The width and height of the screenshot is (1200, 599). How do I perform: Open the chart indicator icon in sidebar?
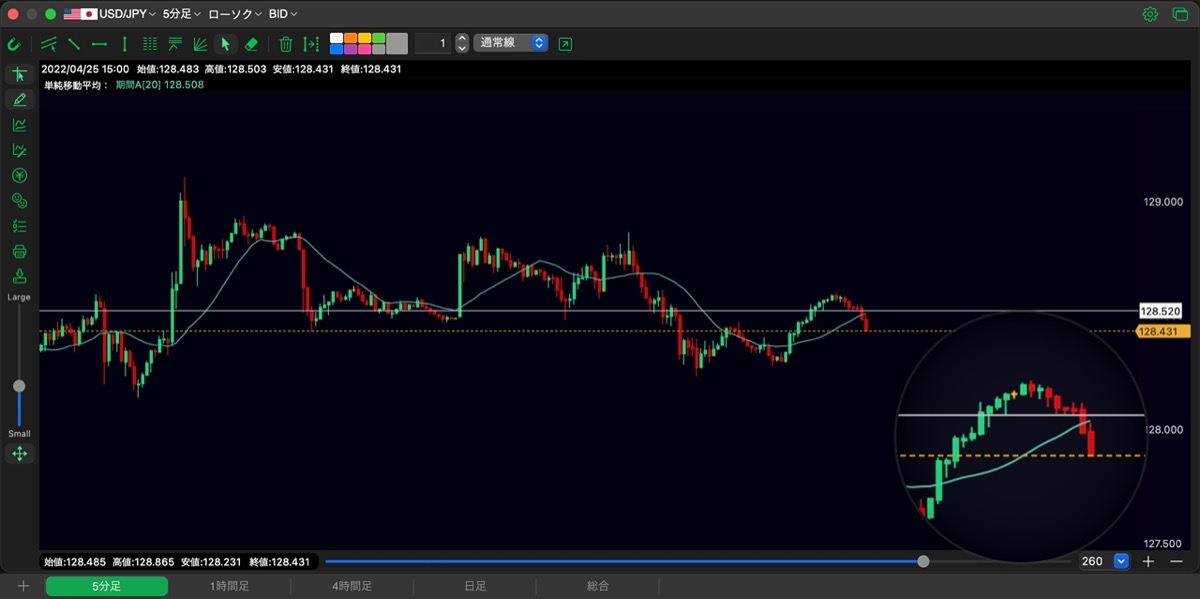tap(19, 125)
